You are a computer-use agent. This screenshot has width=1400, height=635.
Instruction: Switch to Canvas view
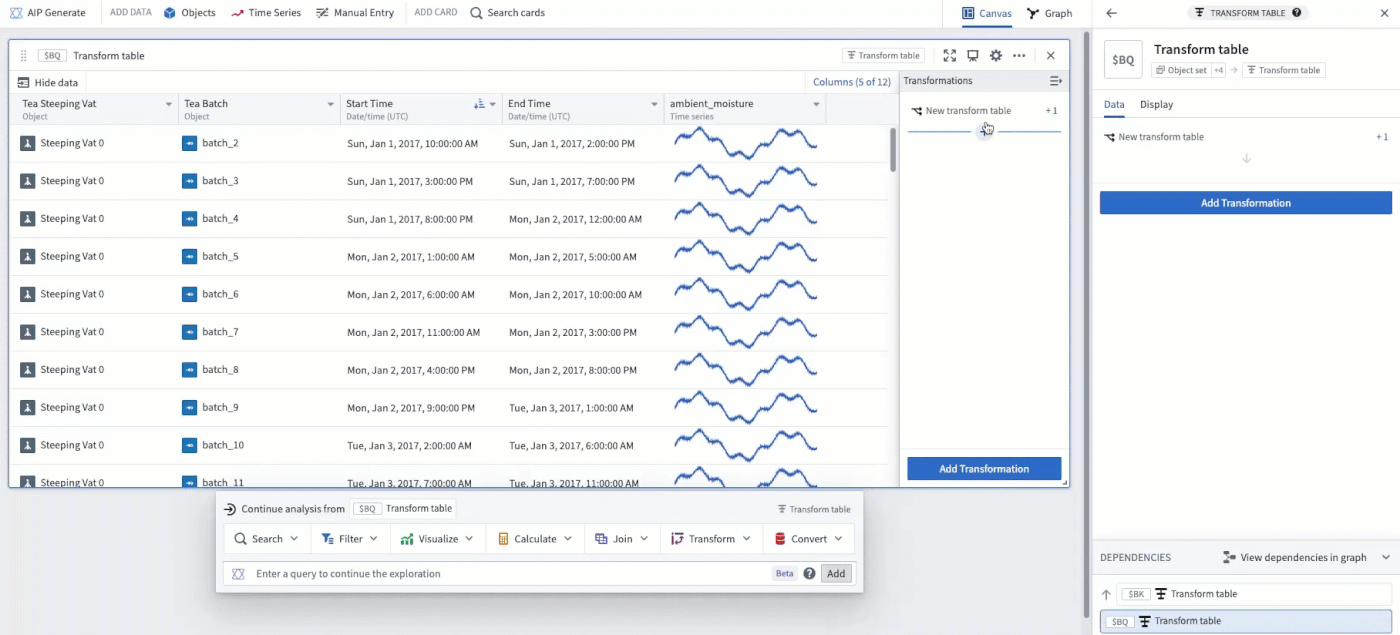pyautogui.click(x=987, y=13)
